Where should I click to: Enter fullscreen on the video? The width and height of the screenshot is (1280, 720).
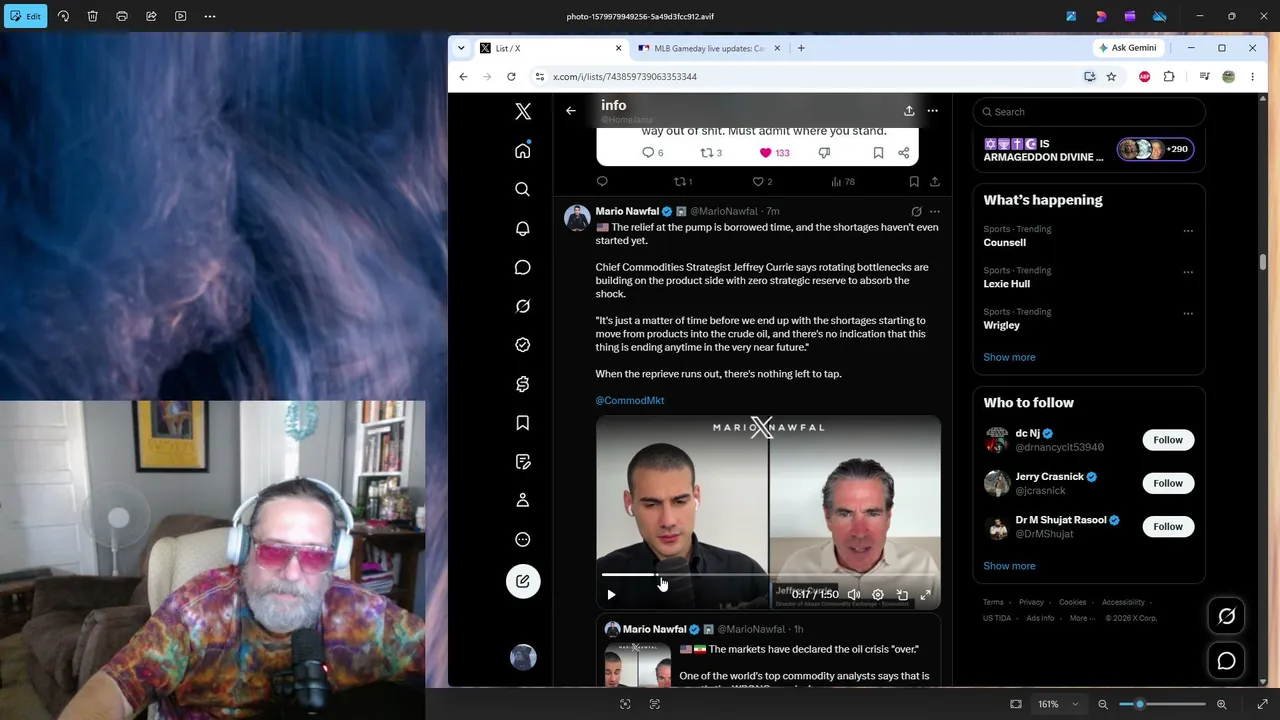926,595
